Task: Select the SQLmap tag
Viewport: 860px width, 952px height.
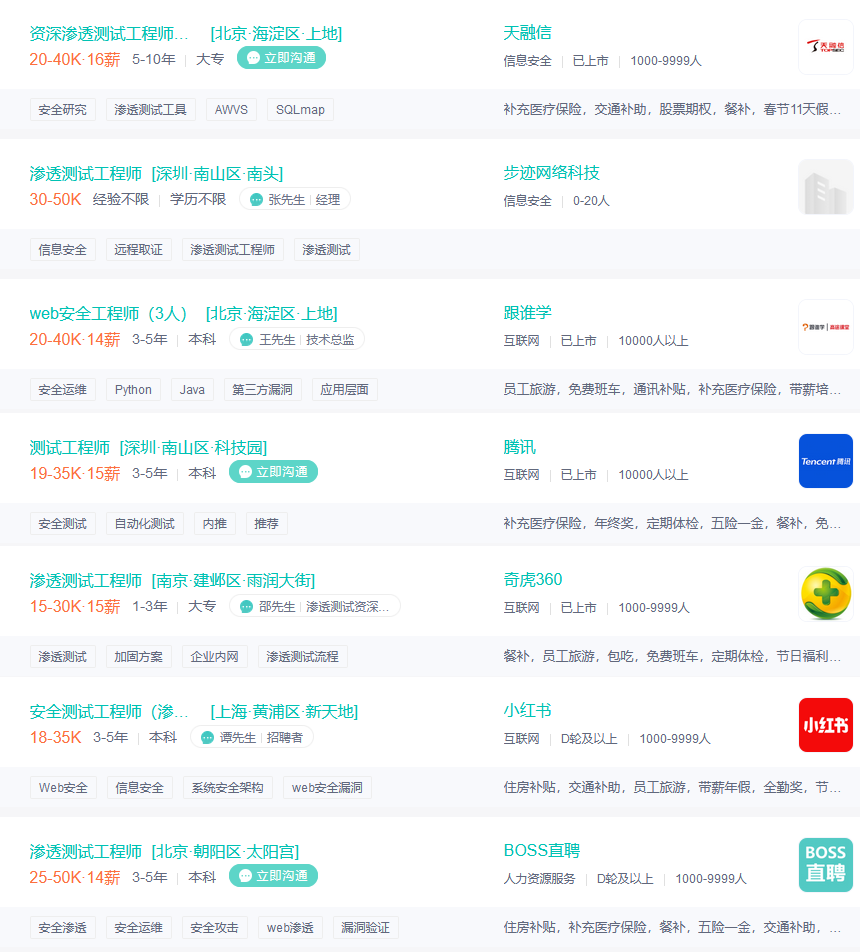Action: coord(300,110)
